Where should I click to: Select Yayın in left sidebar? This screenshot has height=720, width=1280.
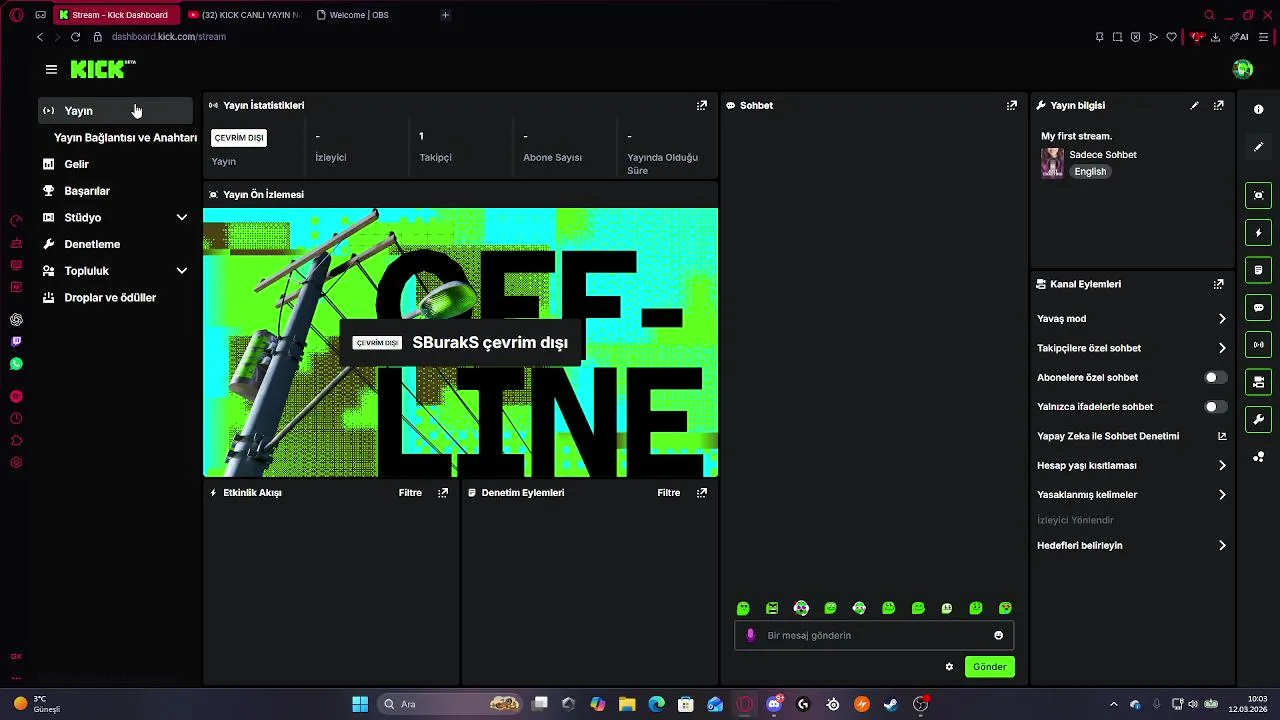[116, 110]
